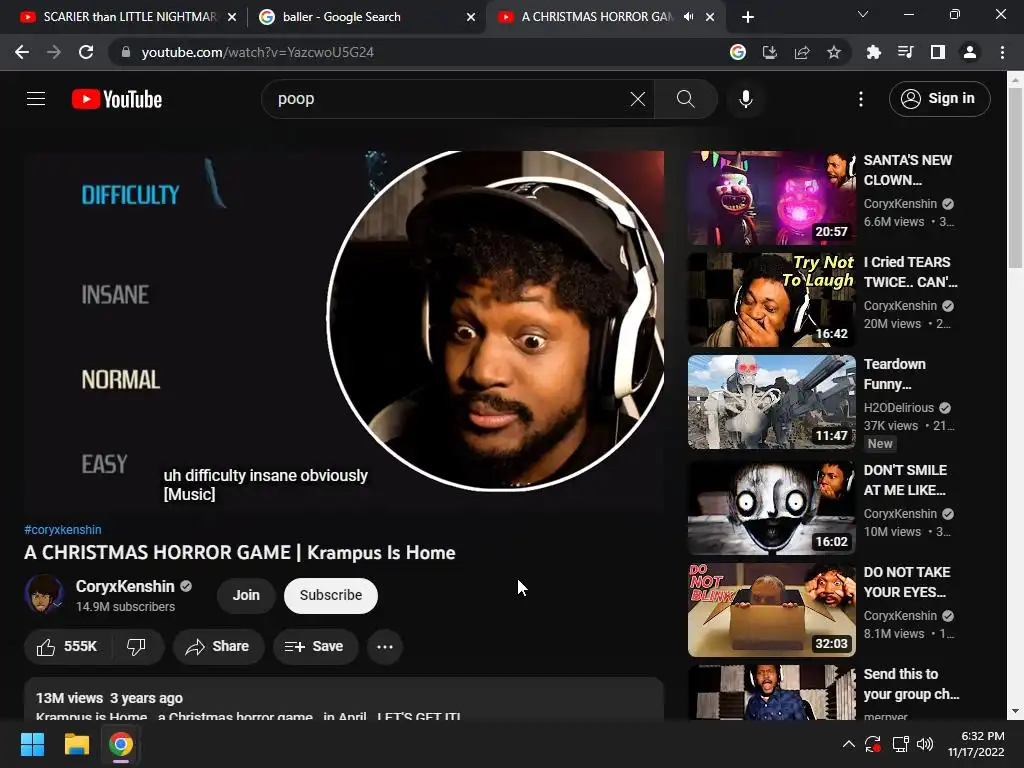Open DO NOT TAKE YOUR EYES video title
The width and height of the screenshot is (1024, 768).
pos(906,582)
